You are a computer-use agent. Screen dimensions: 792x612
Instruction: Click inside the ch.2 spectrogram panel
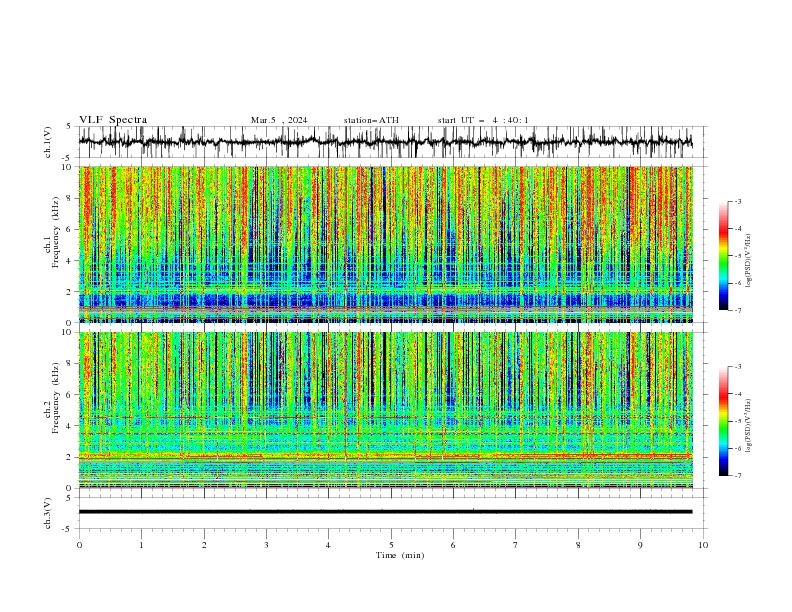click(x=385, y=410)
